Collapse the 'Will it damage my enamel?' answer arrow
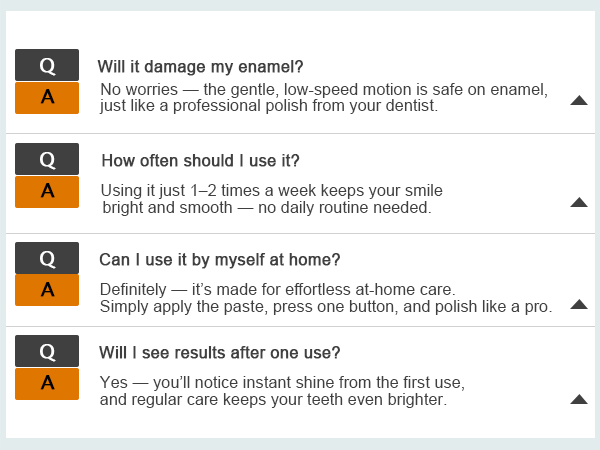 (x=579, y=100)
